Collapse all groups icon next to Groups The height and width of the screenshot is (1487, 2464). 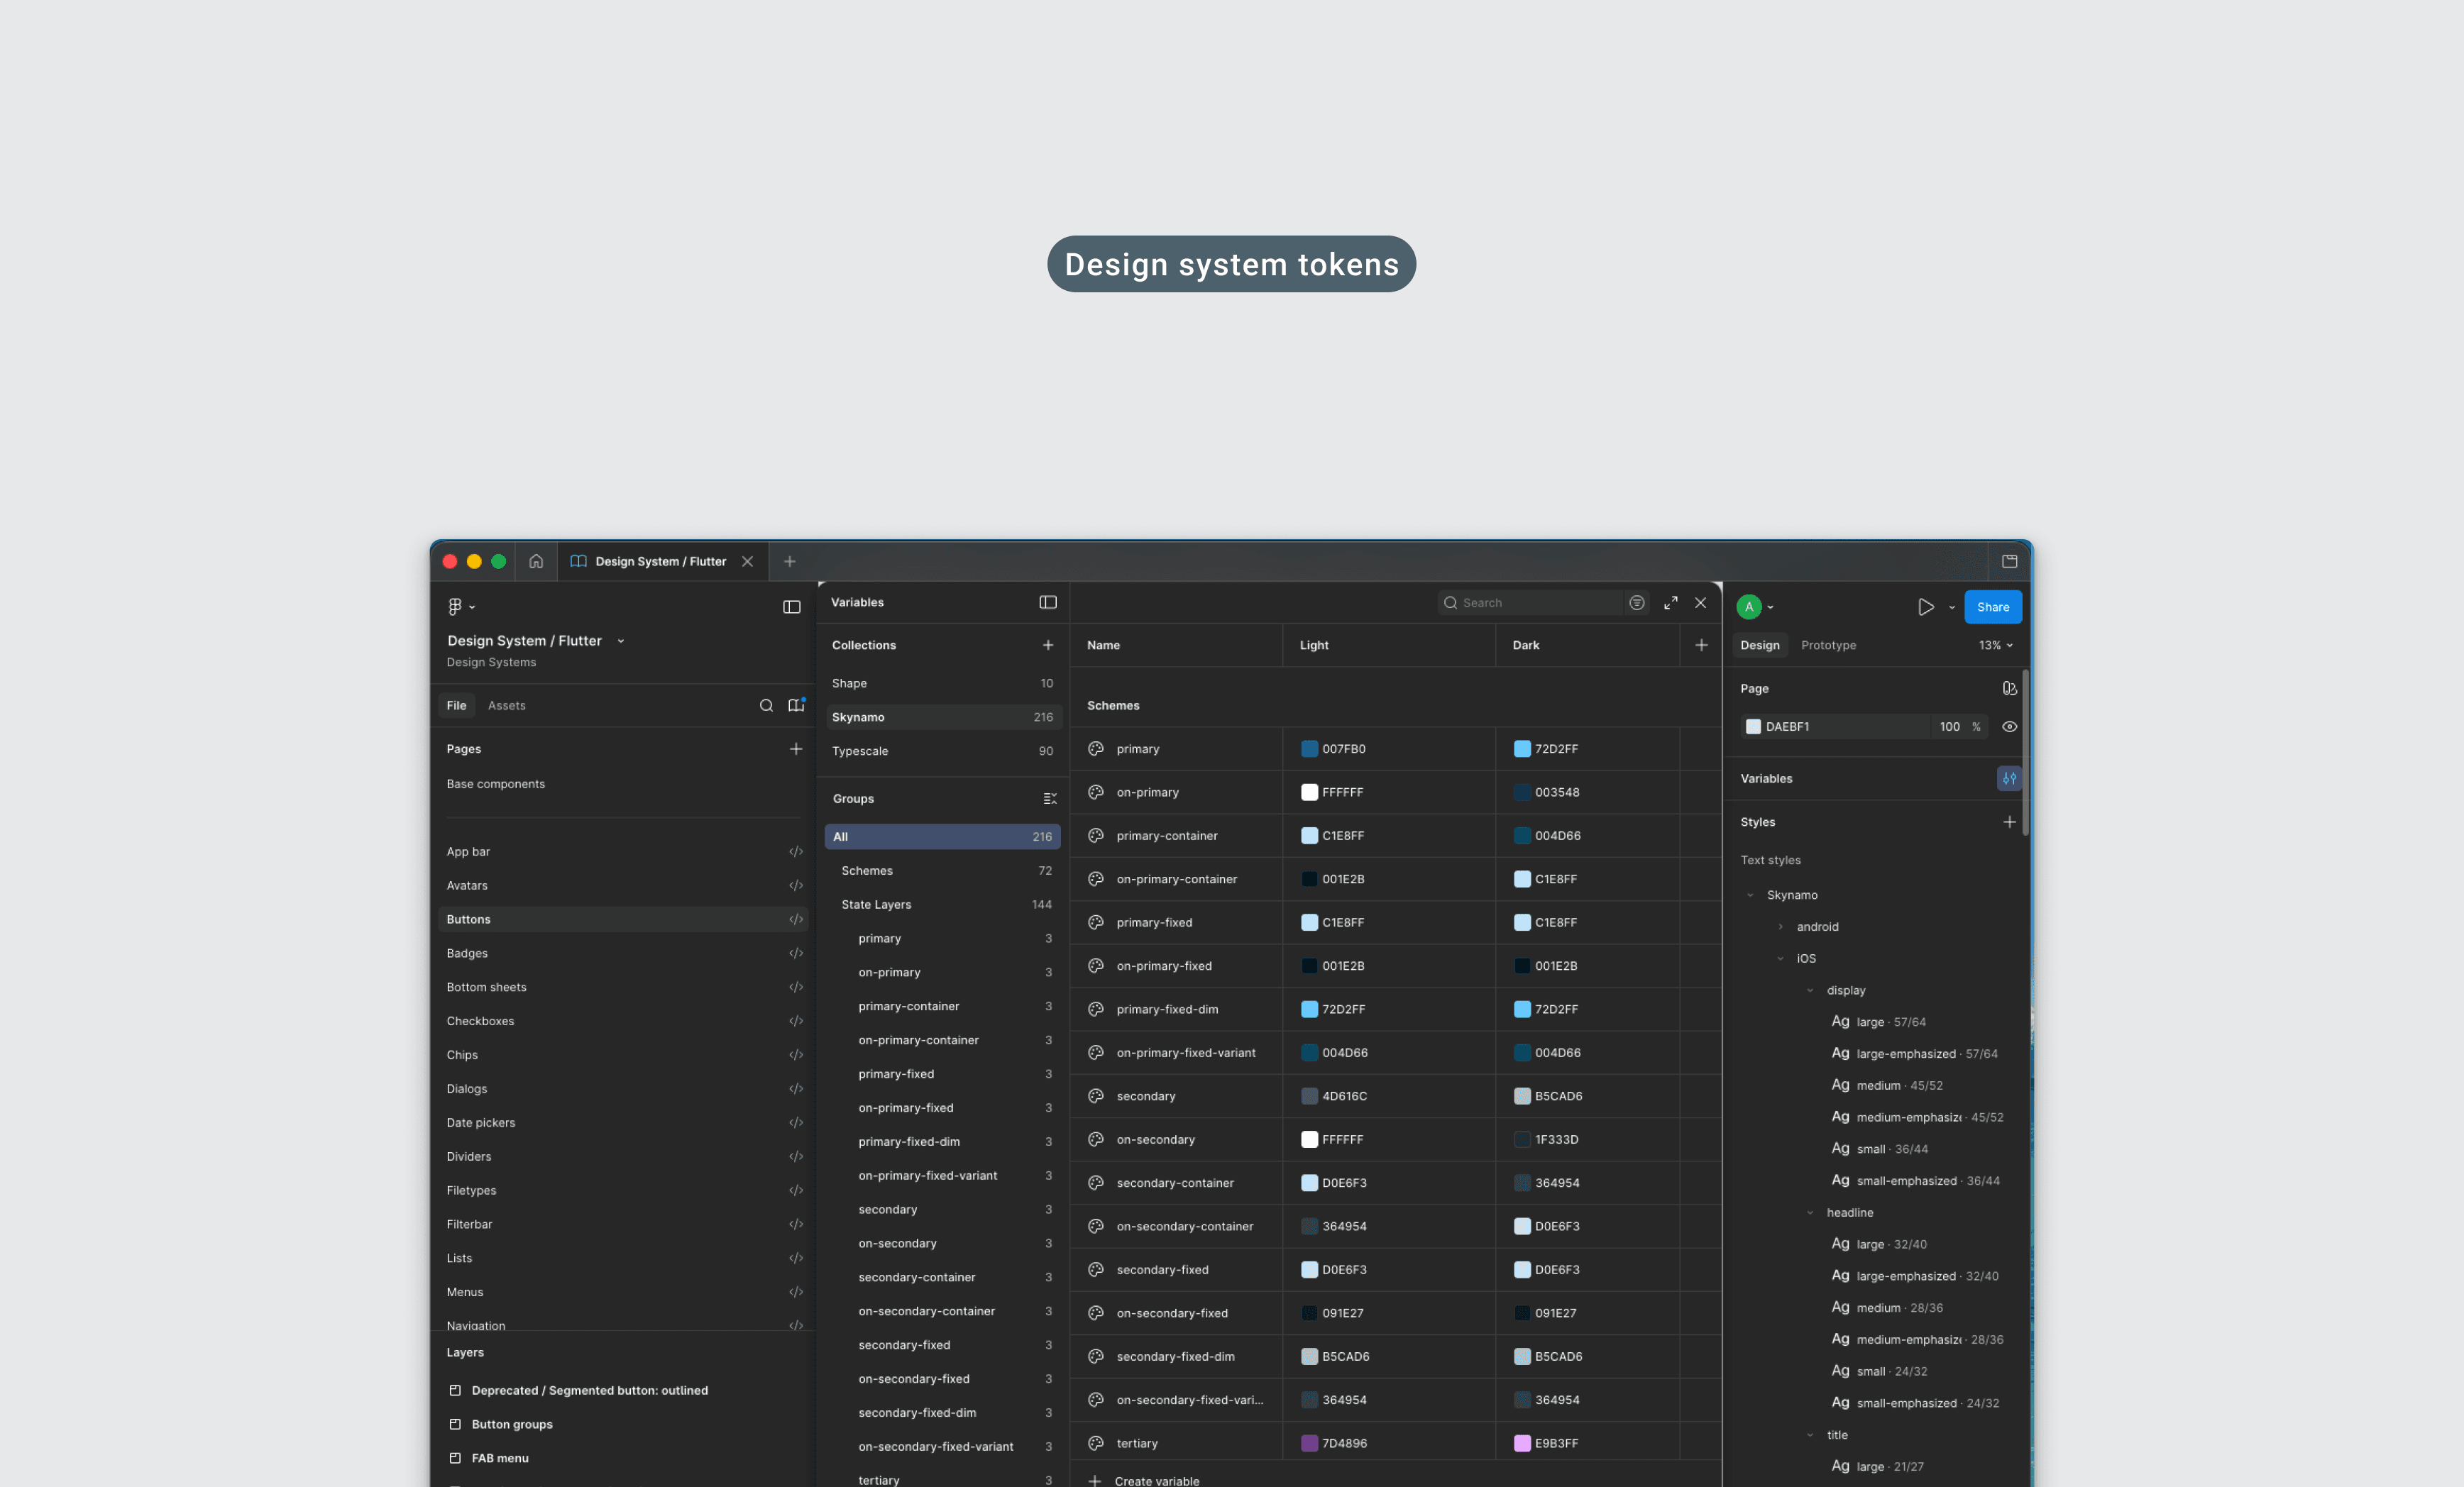(1049, 798)
